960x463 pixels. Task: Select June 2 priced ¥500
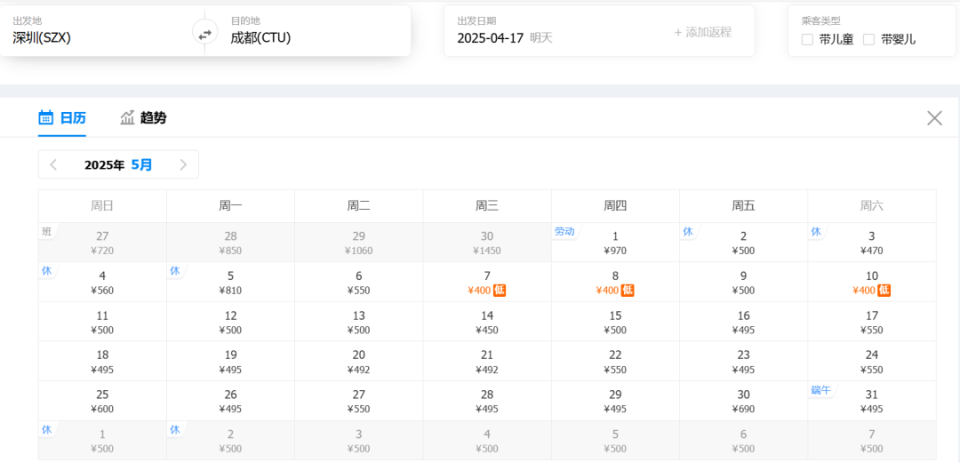[231, 440]
